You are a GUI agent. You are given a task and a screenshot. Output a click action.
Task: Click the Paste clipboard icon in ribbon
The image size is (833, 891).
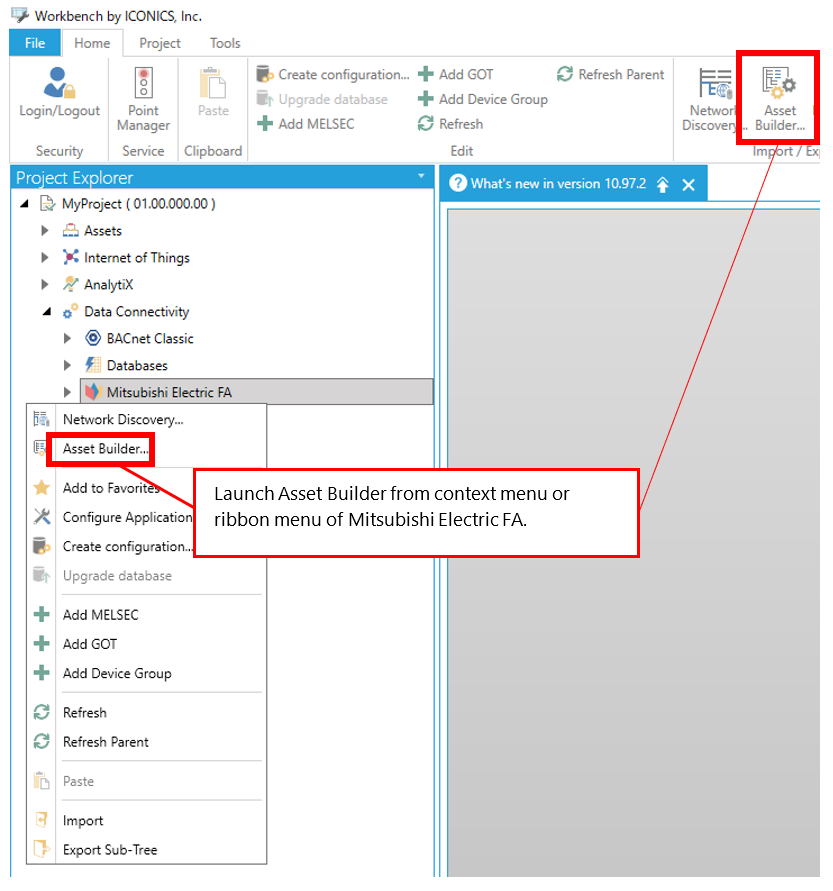(213, 83)
